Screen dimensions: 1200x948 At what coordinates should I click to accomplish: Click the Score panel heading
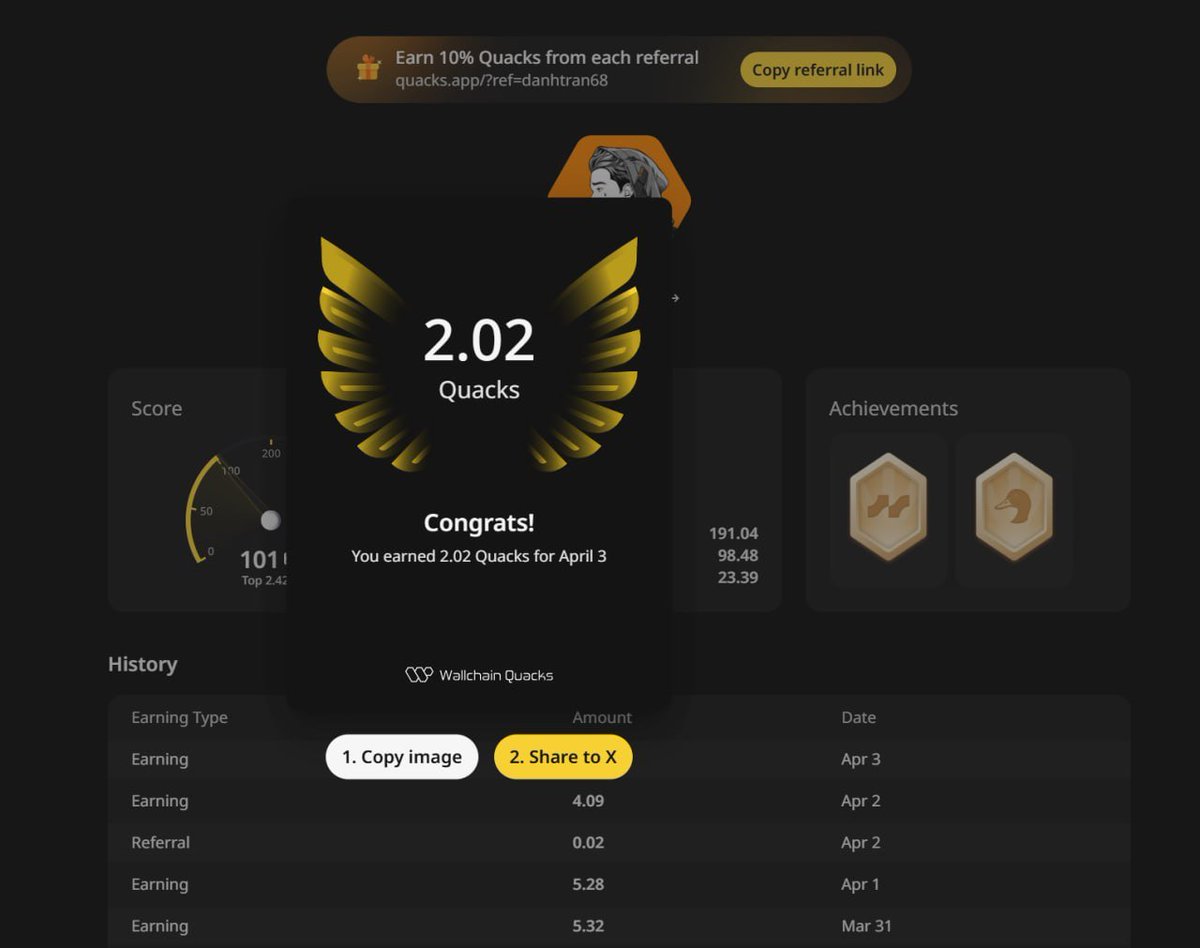(x=157, y=408)
